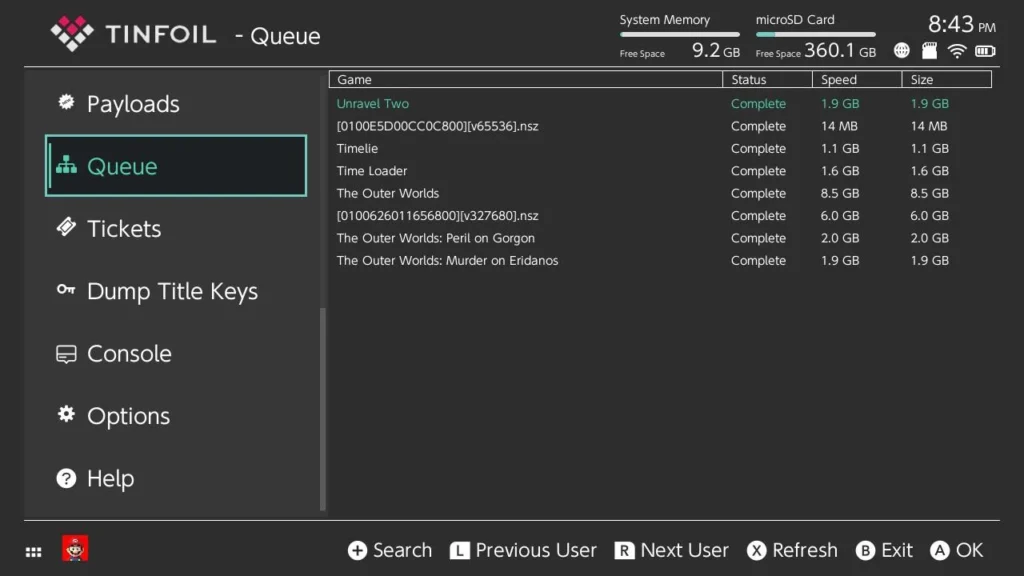The height and width of the screenshot is (576, 1024).
Task: Select The Outer Worlds base game row
Action: point(660,193)
